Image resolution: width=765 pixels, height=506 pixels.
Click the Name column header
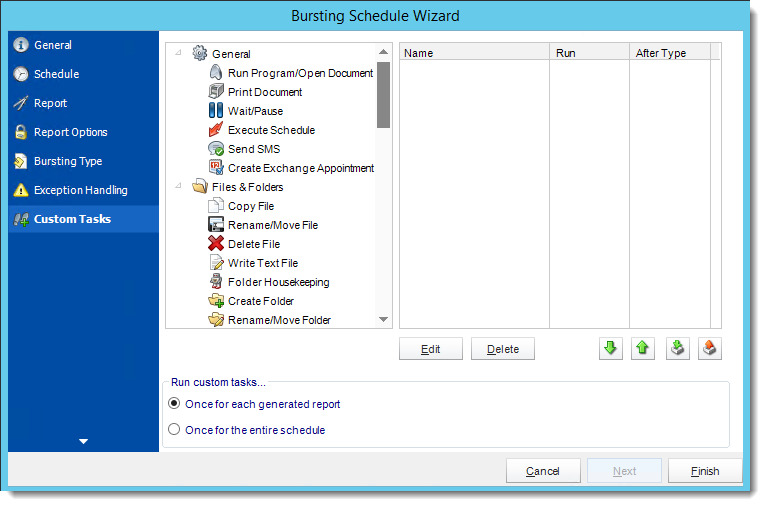pos(474,52)
